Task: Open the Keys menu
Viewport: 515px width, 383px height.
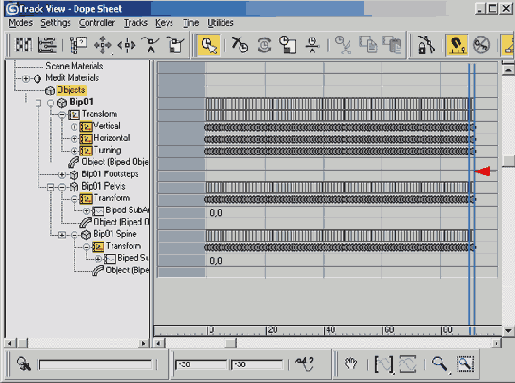Action: coord(164,23)
